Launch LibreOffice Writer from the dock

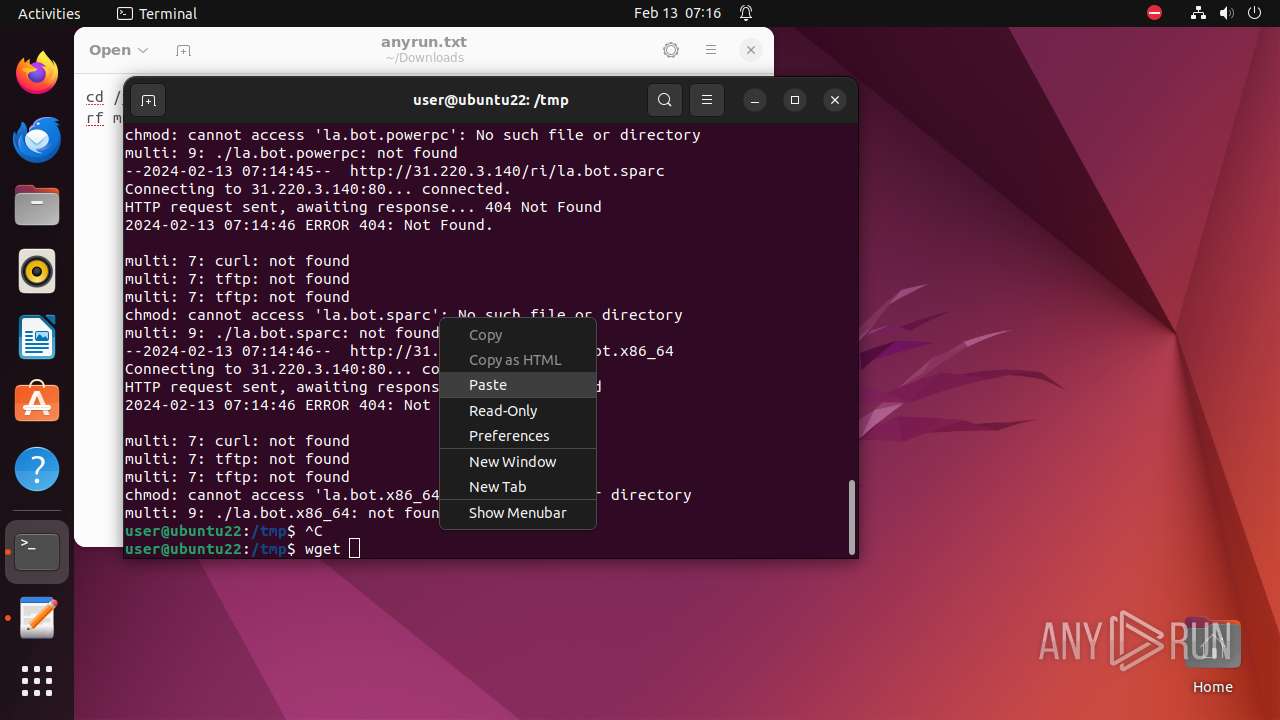37,337
